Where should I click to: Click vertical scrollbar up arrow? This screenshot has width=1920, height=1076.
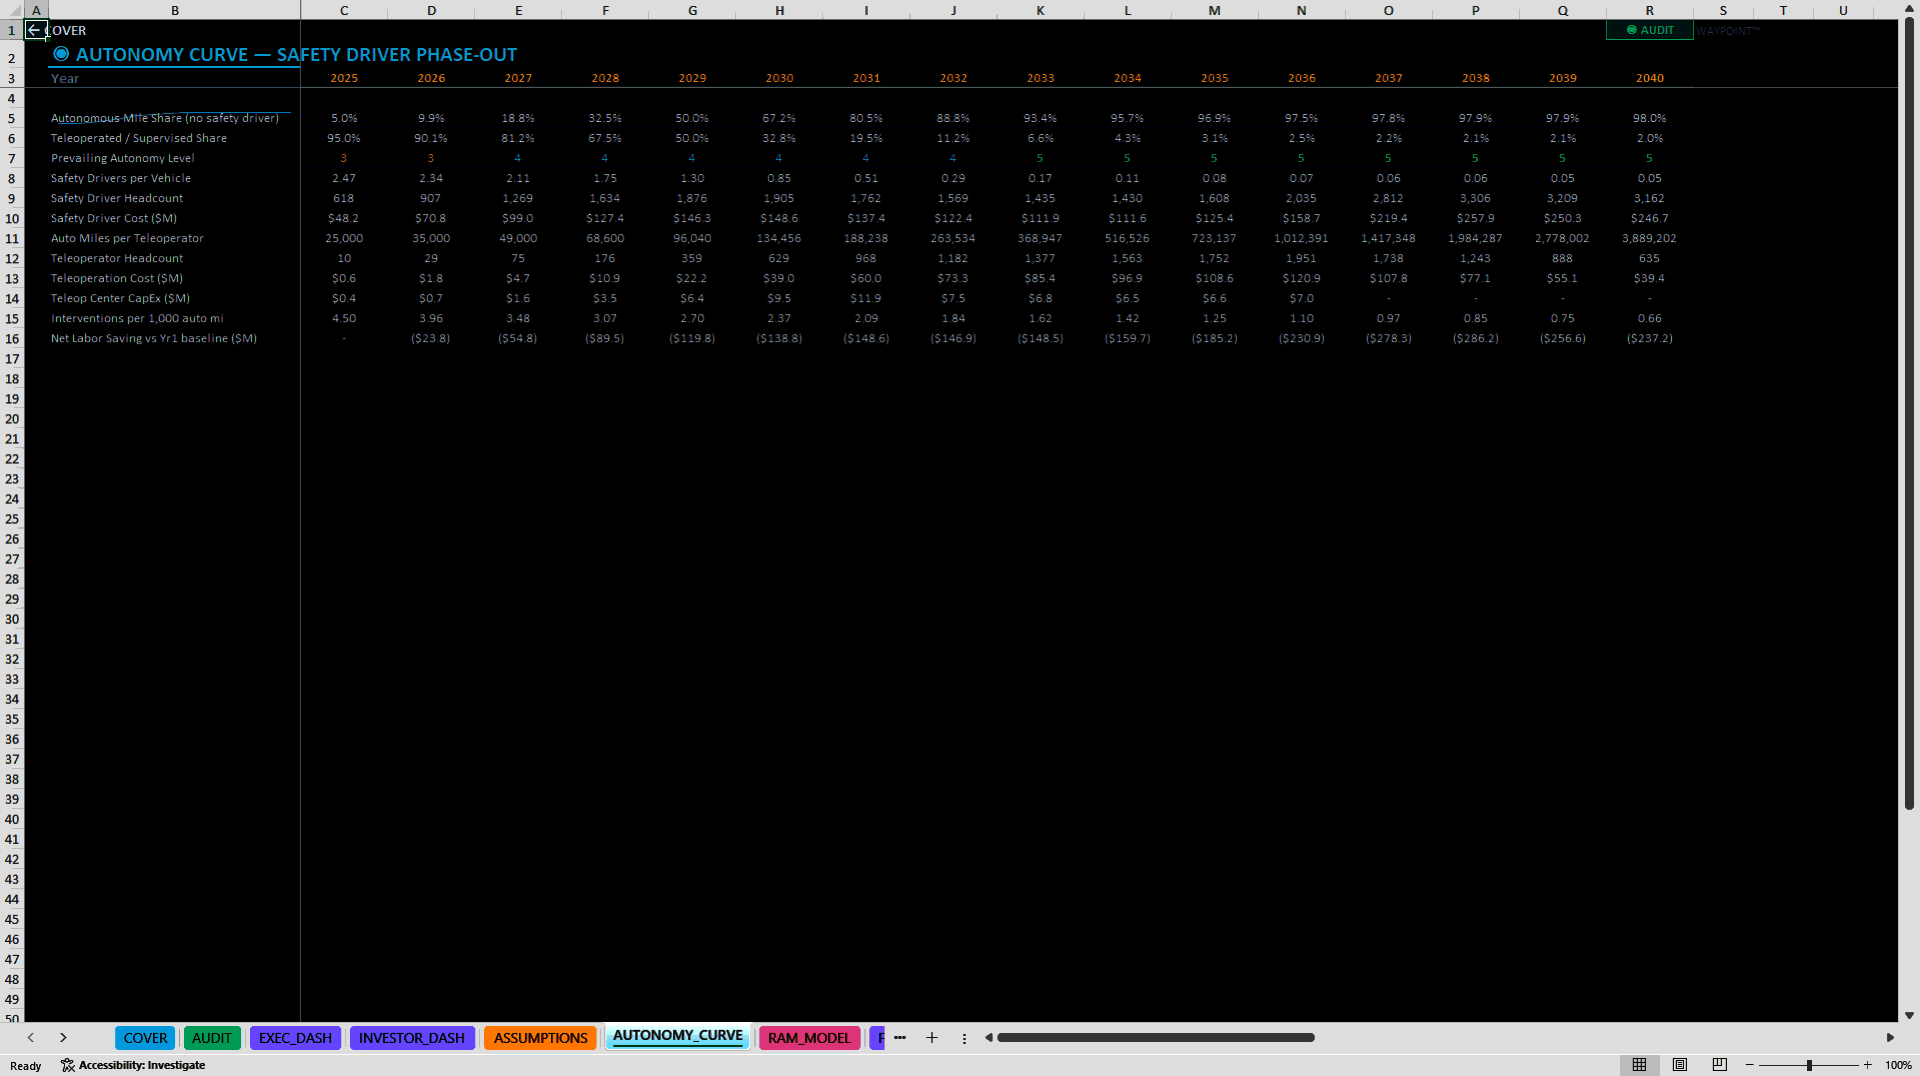tap(1909, 9)
